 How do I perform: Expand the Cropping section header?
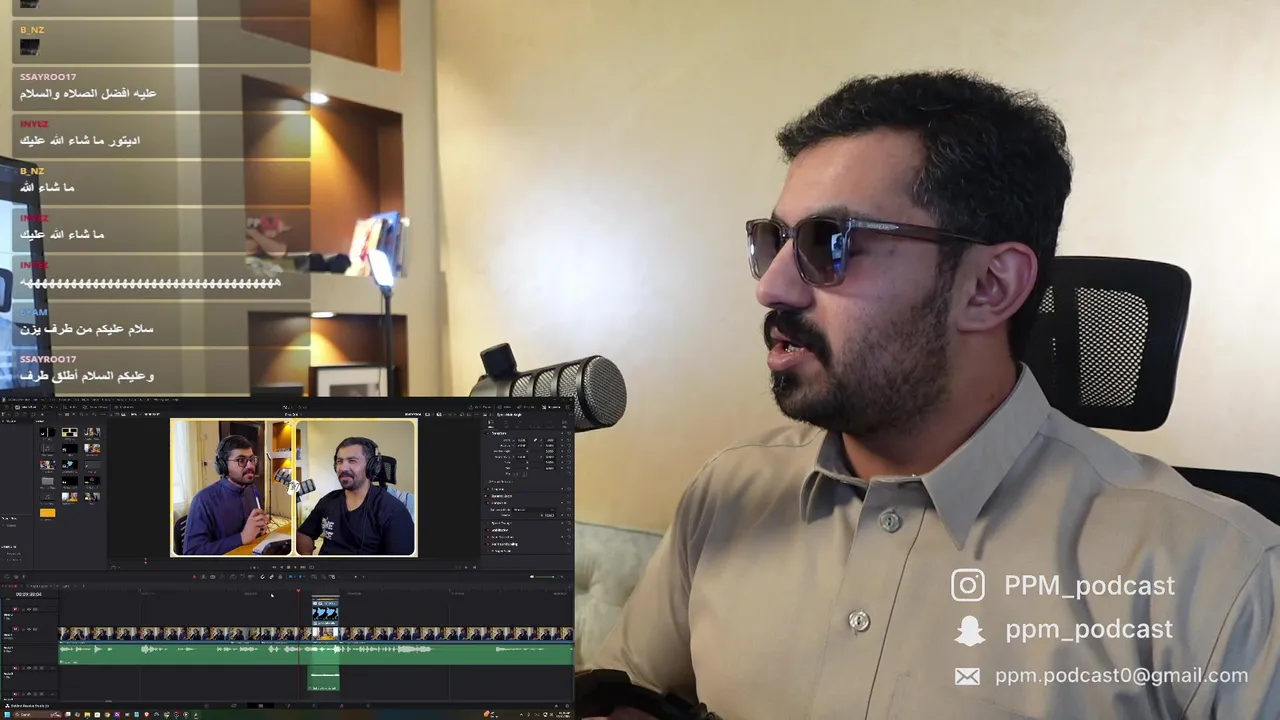499,489
